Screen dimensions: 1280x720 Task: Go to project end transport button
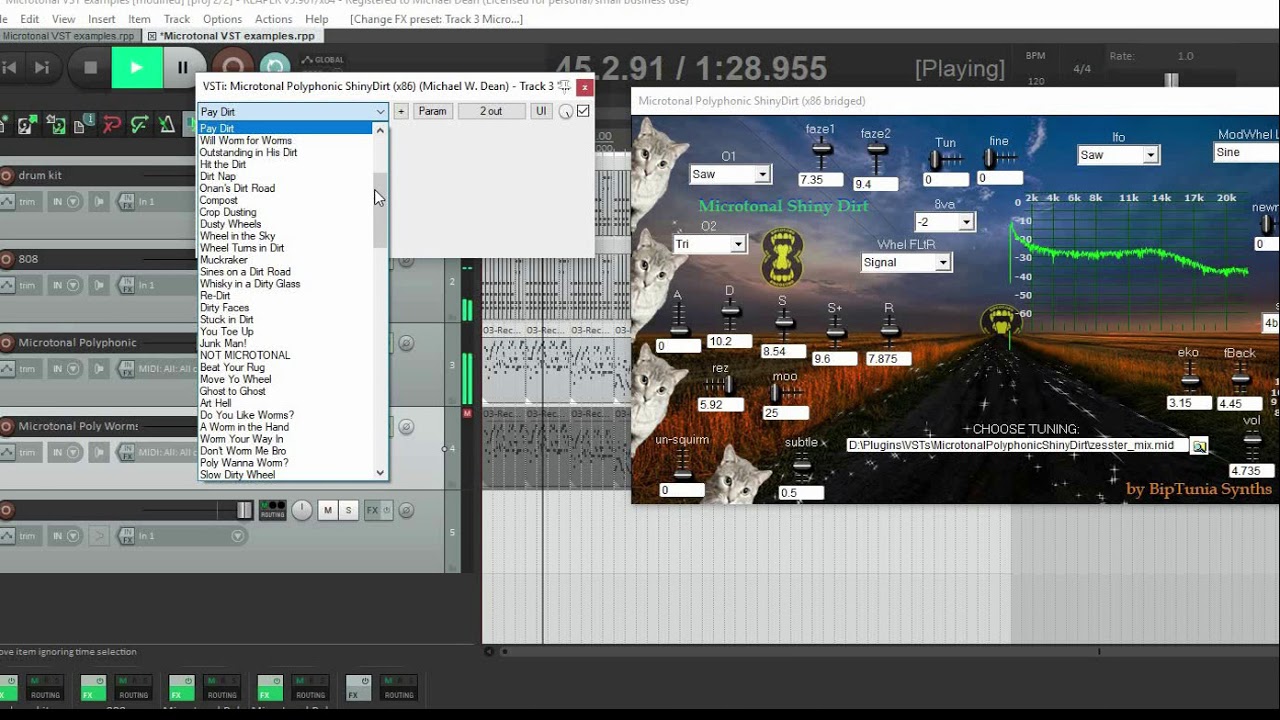click(x=42, y=68)
